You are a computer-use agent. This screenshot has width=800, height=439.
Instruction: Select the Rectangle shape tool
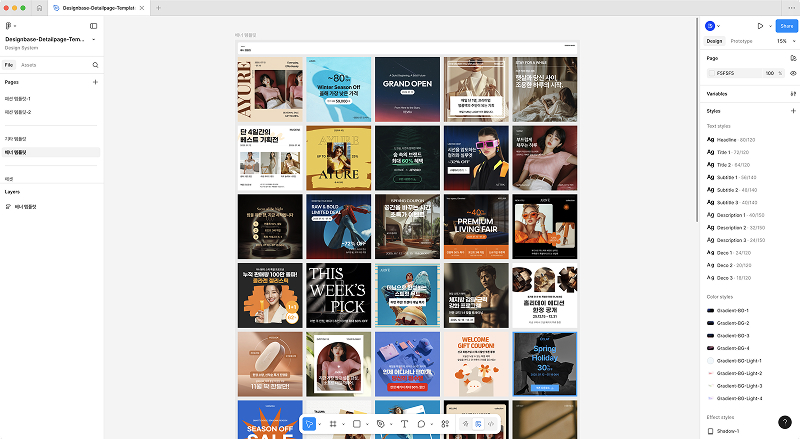tap(357, 424)
